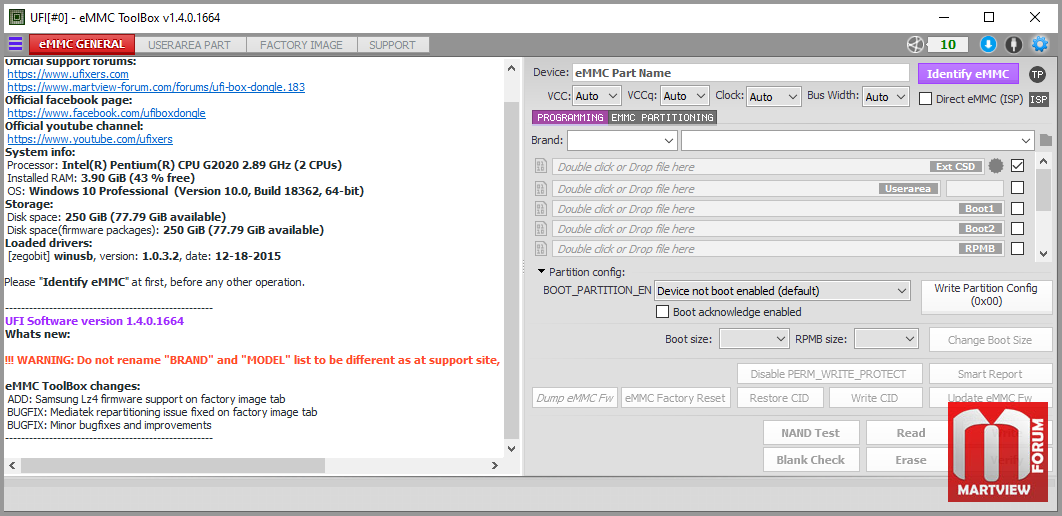Image resolution: width=1062 pixels, height=516 pixels.
Task: Click the Device eMMC Part Name field
Action: (740, 73)
